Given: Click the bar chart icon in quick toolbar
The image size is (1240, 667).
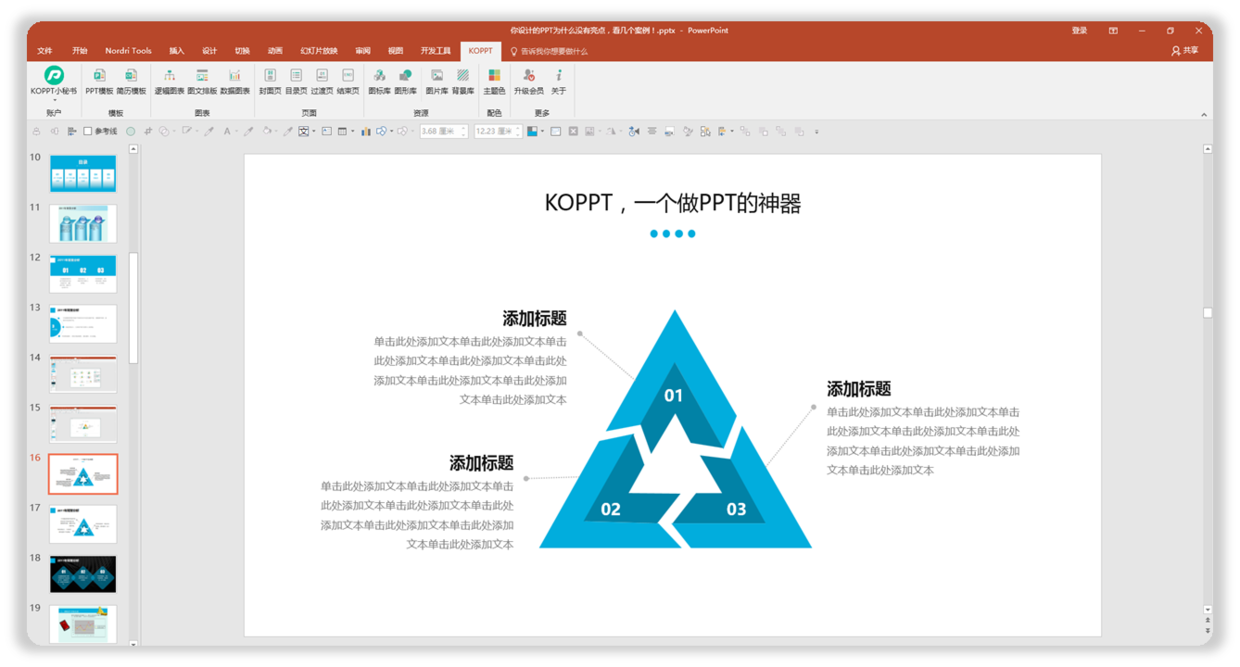Looking at the screenshot, I should coord(366,131).
